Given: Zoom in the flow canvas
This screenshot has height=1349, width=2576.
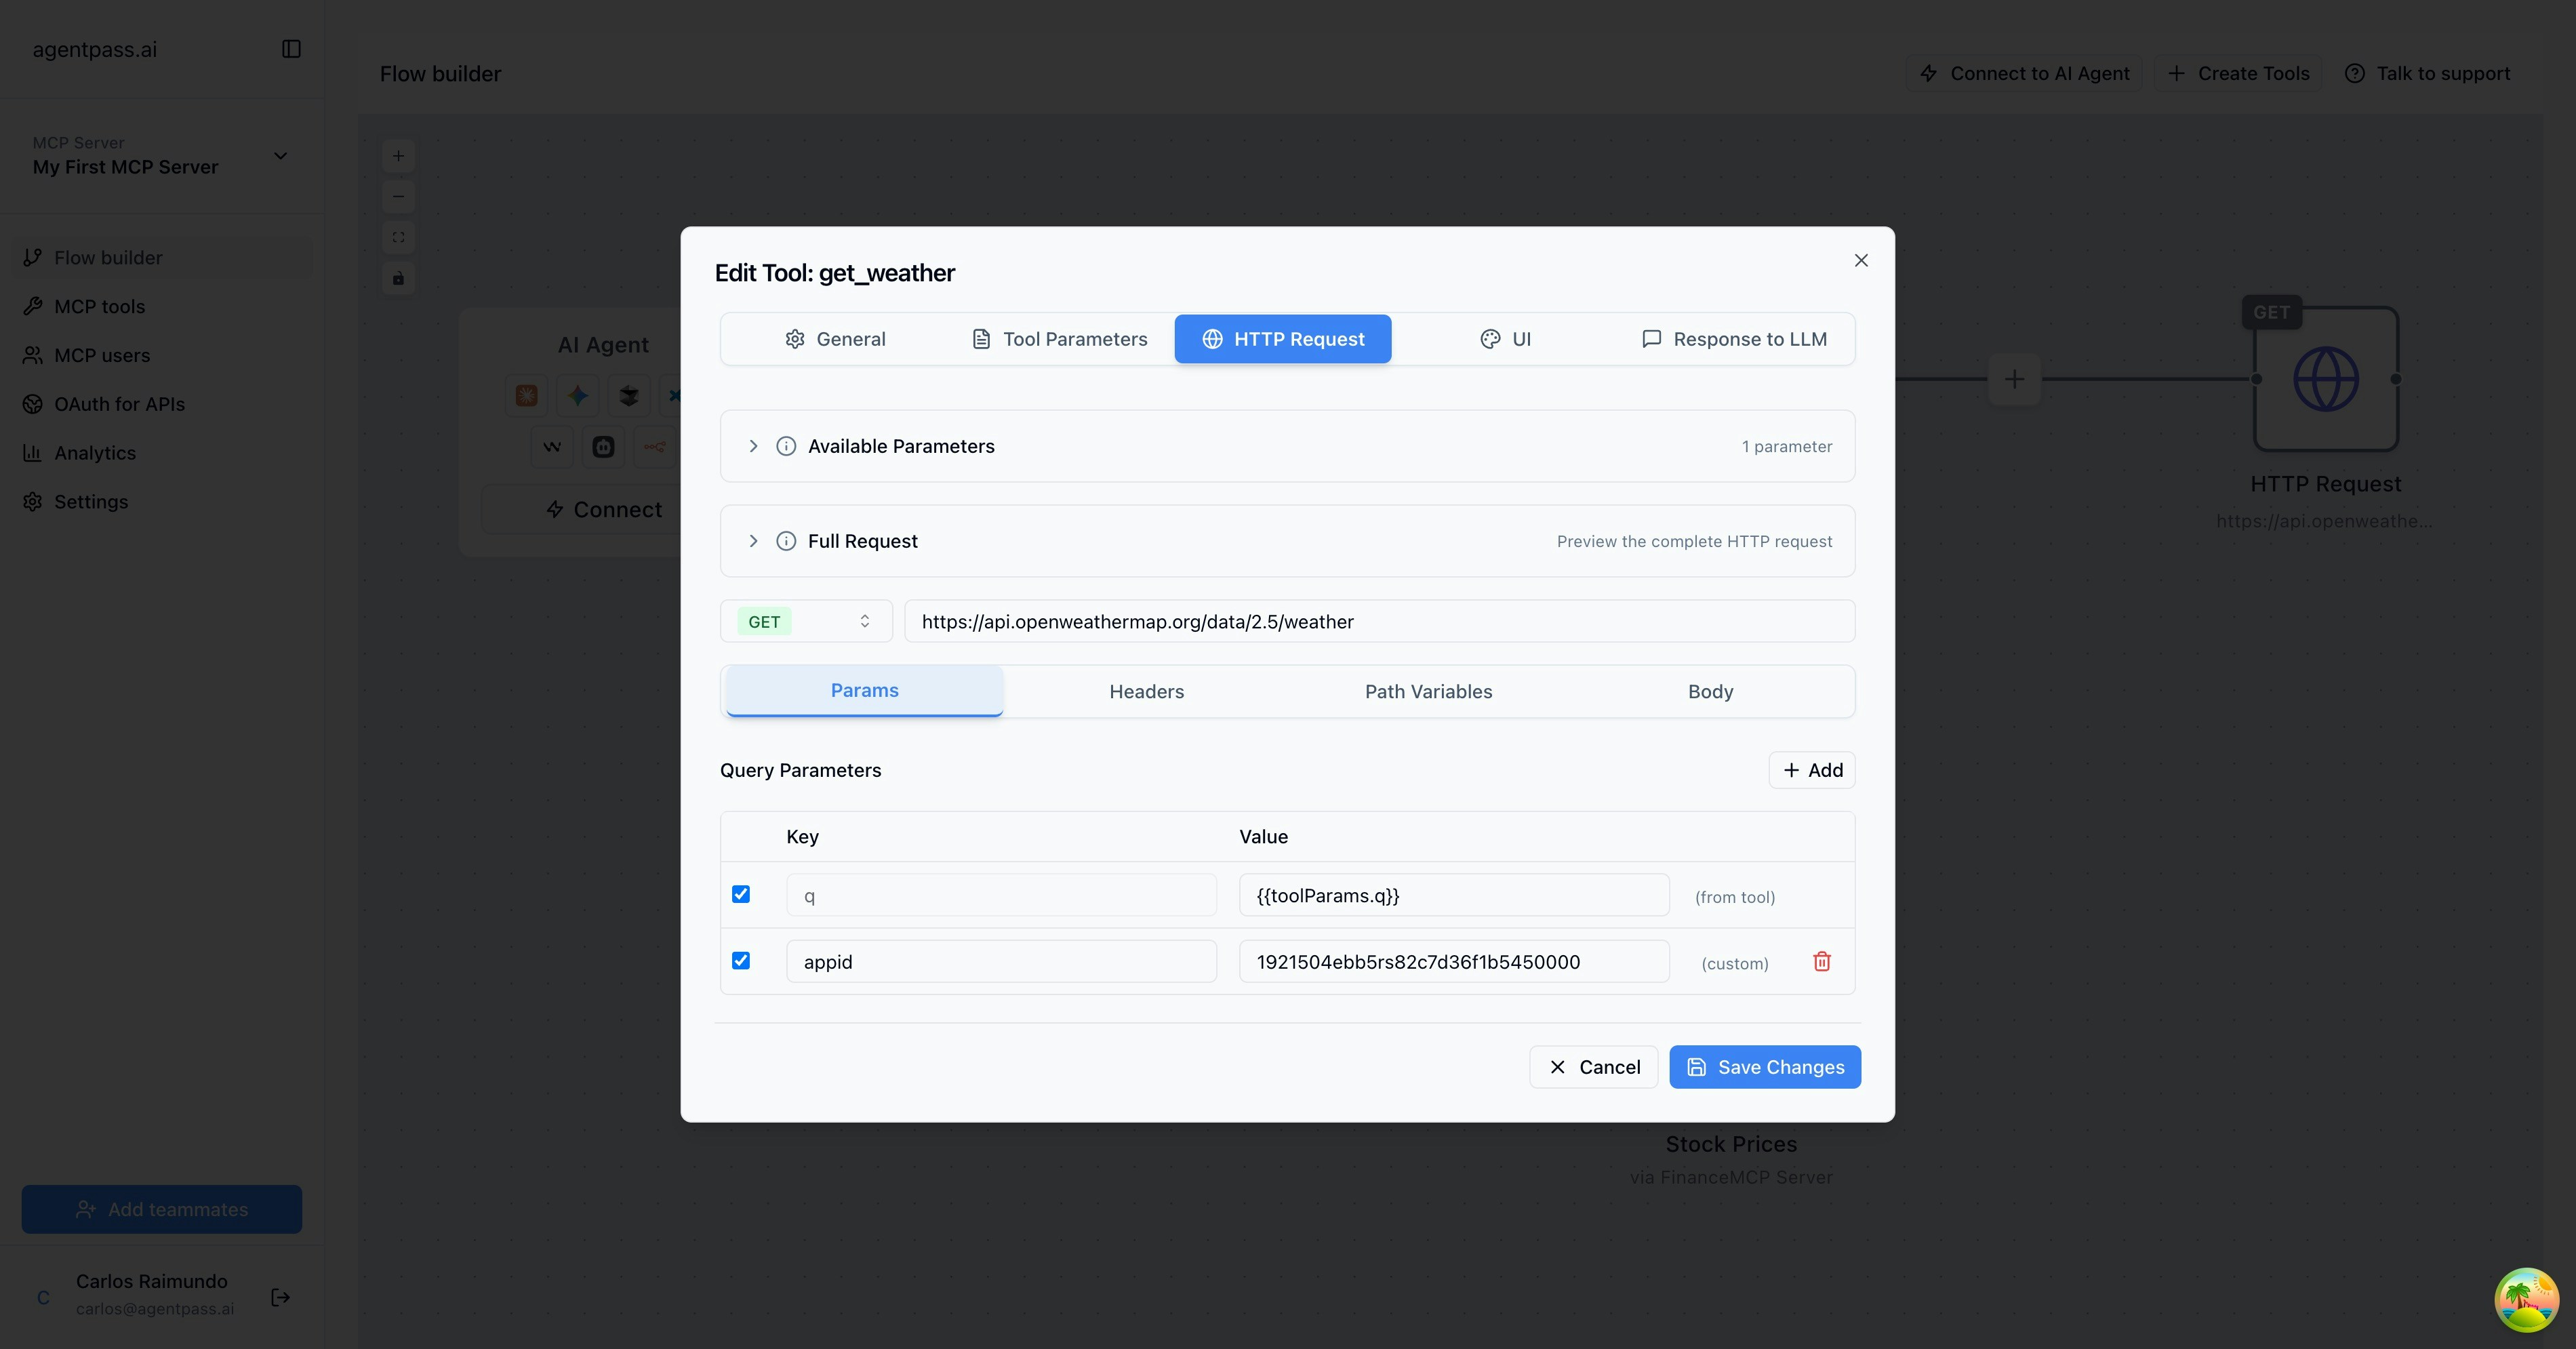Looking at the screenshot, I should click(398, 156).
